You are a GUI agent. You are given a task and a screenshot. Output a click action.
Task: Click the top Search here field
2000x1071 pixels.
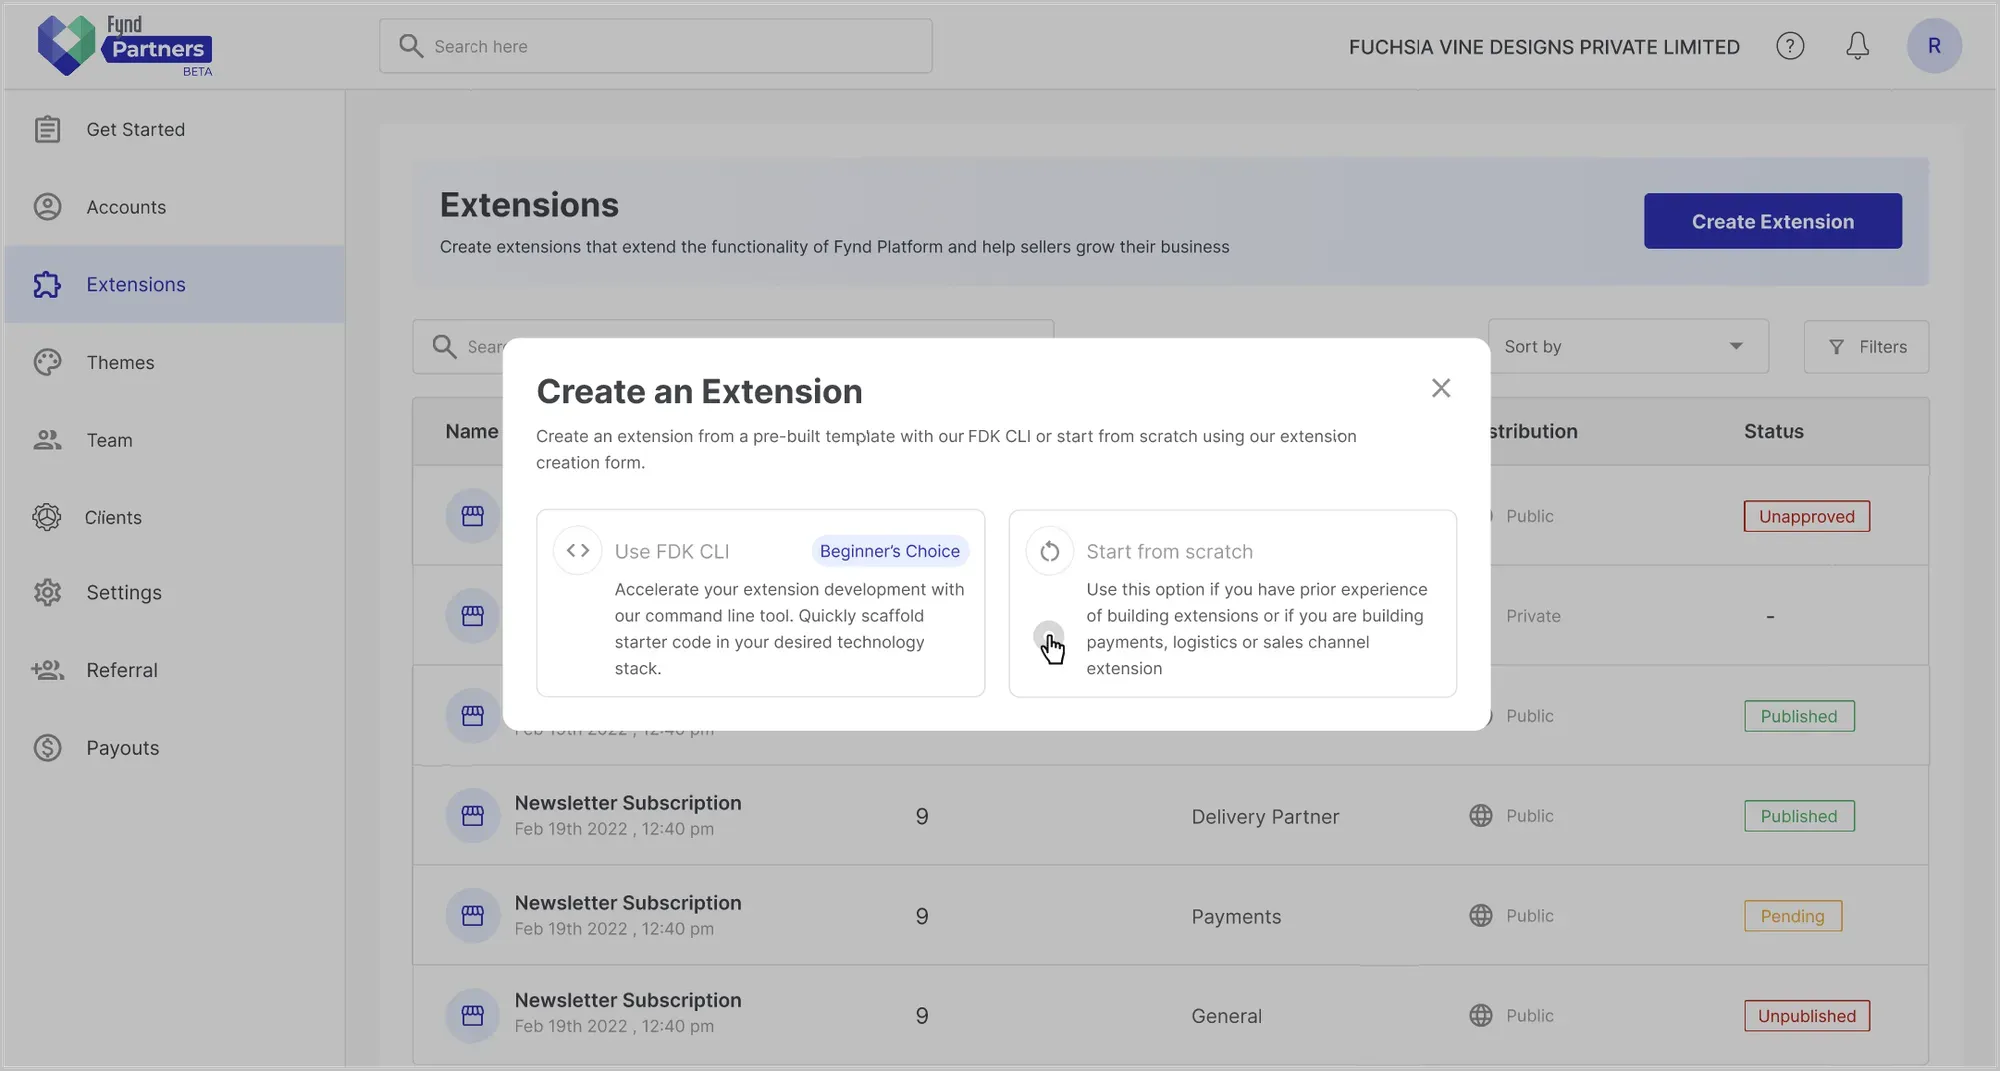[x=655, y=46]
